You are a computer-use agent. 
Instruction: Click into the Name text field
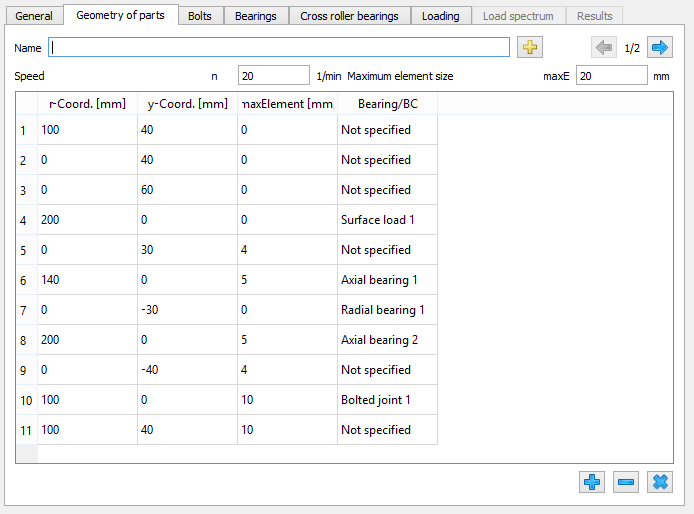[280, 47]
